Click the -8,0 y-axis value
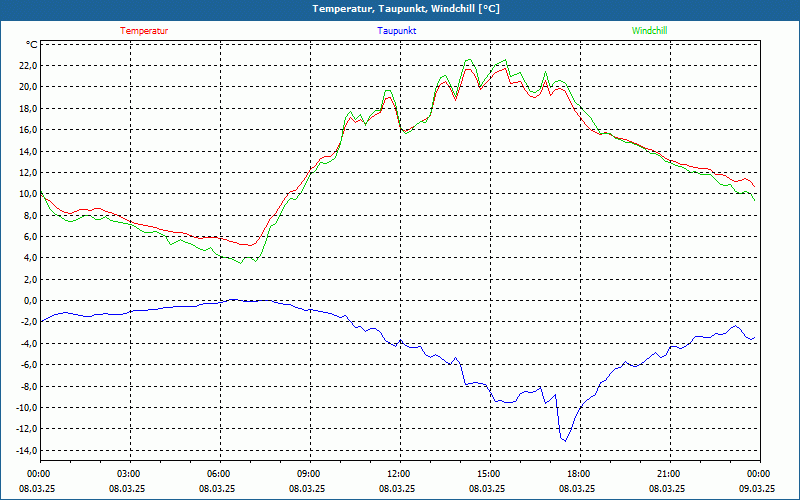 coord(29,386)
